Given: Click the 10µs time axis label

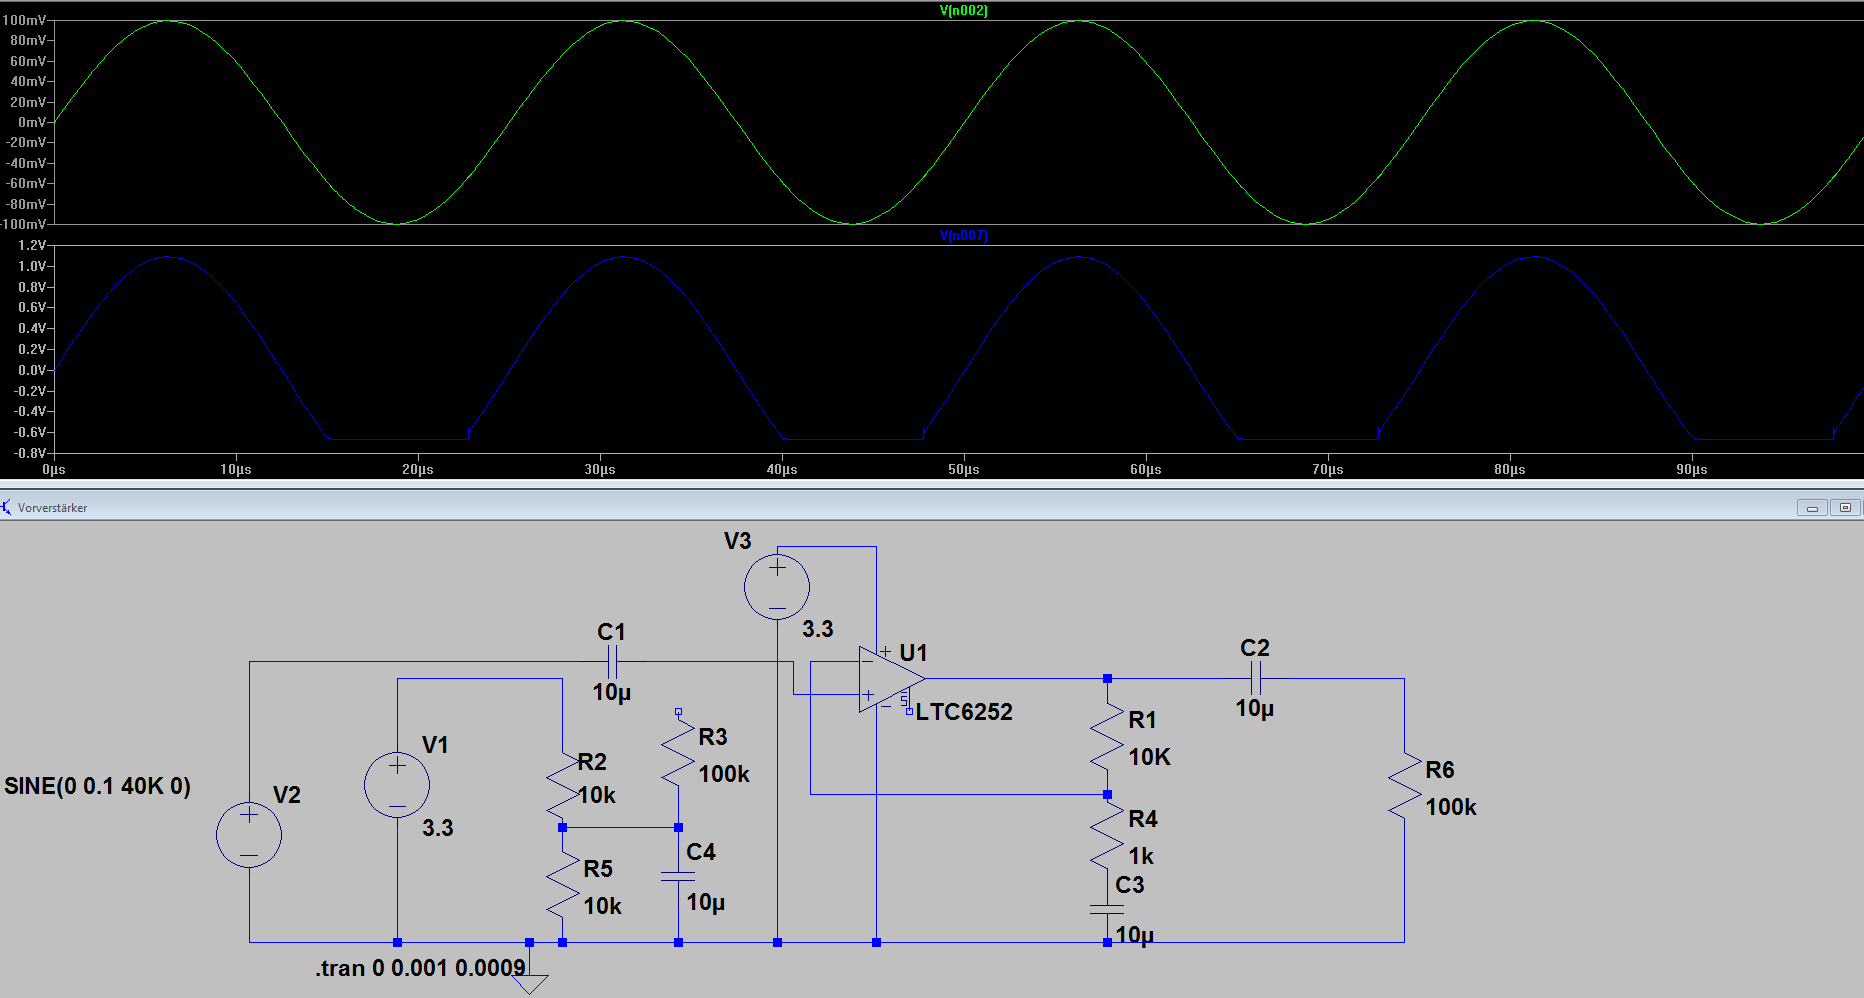Looking at the screenshot, I should point(236,469).
